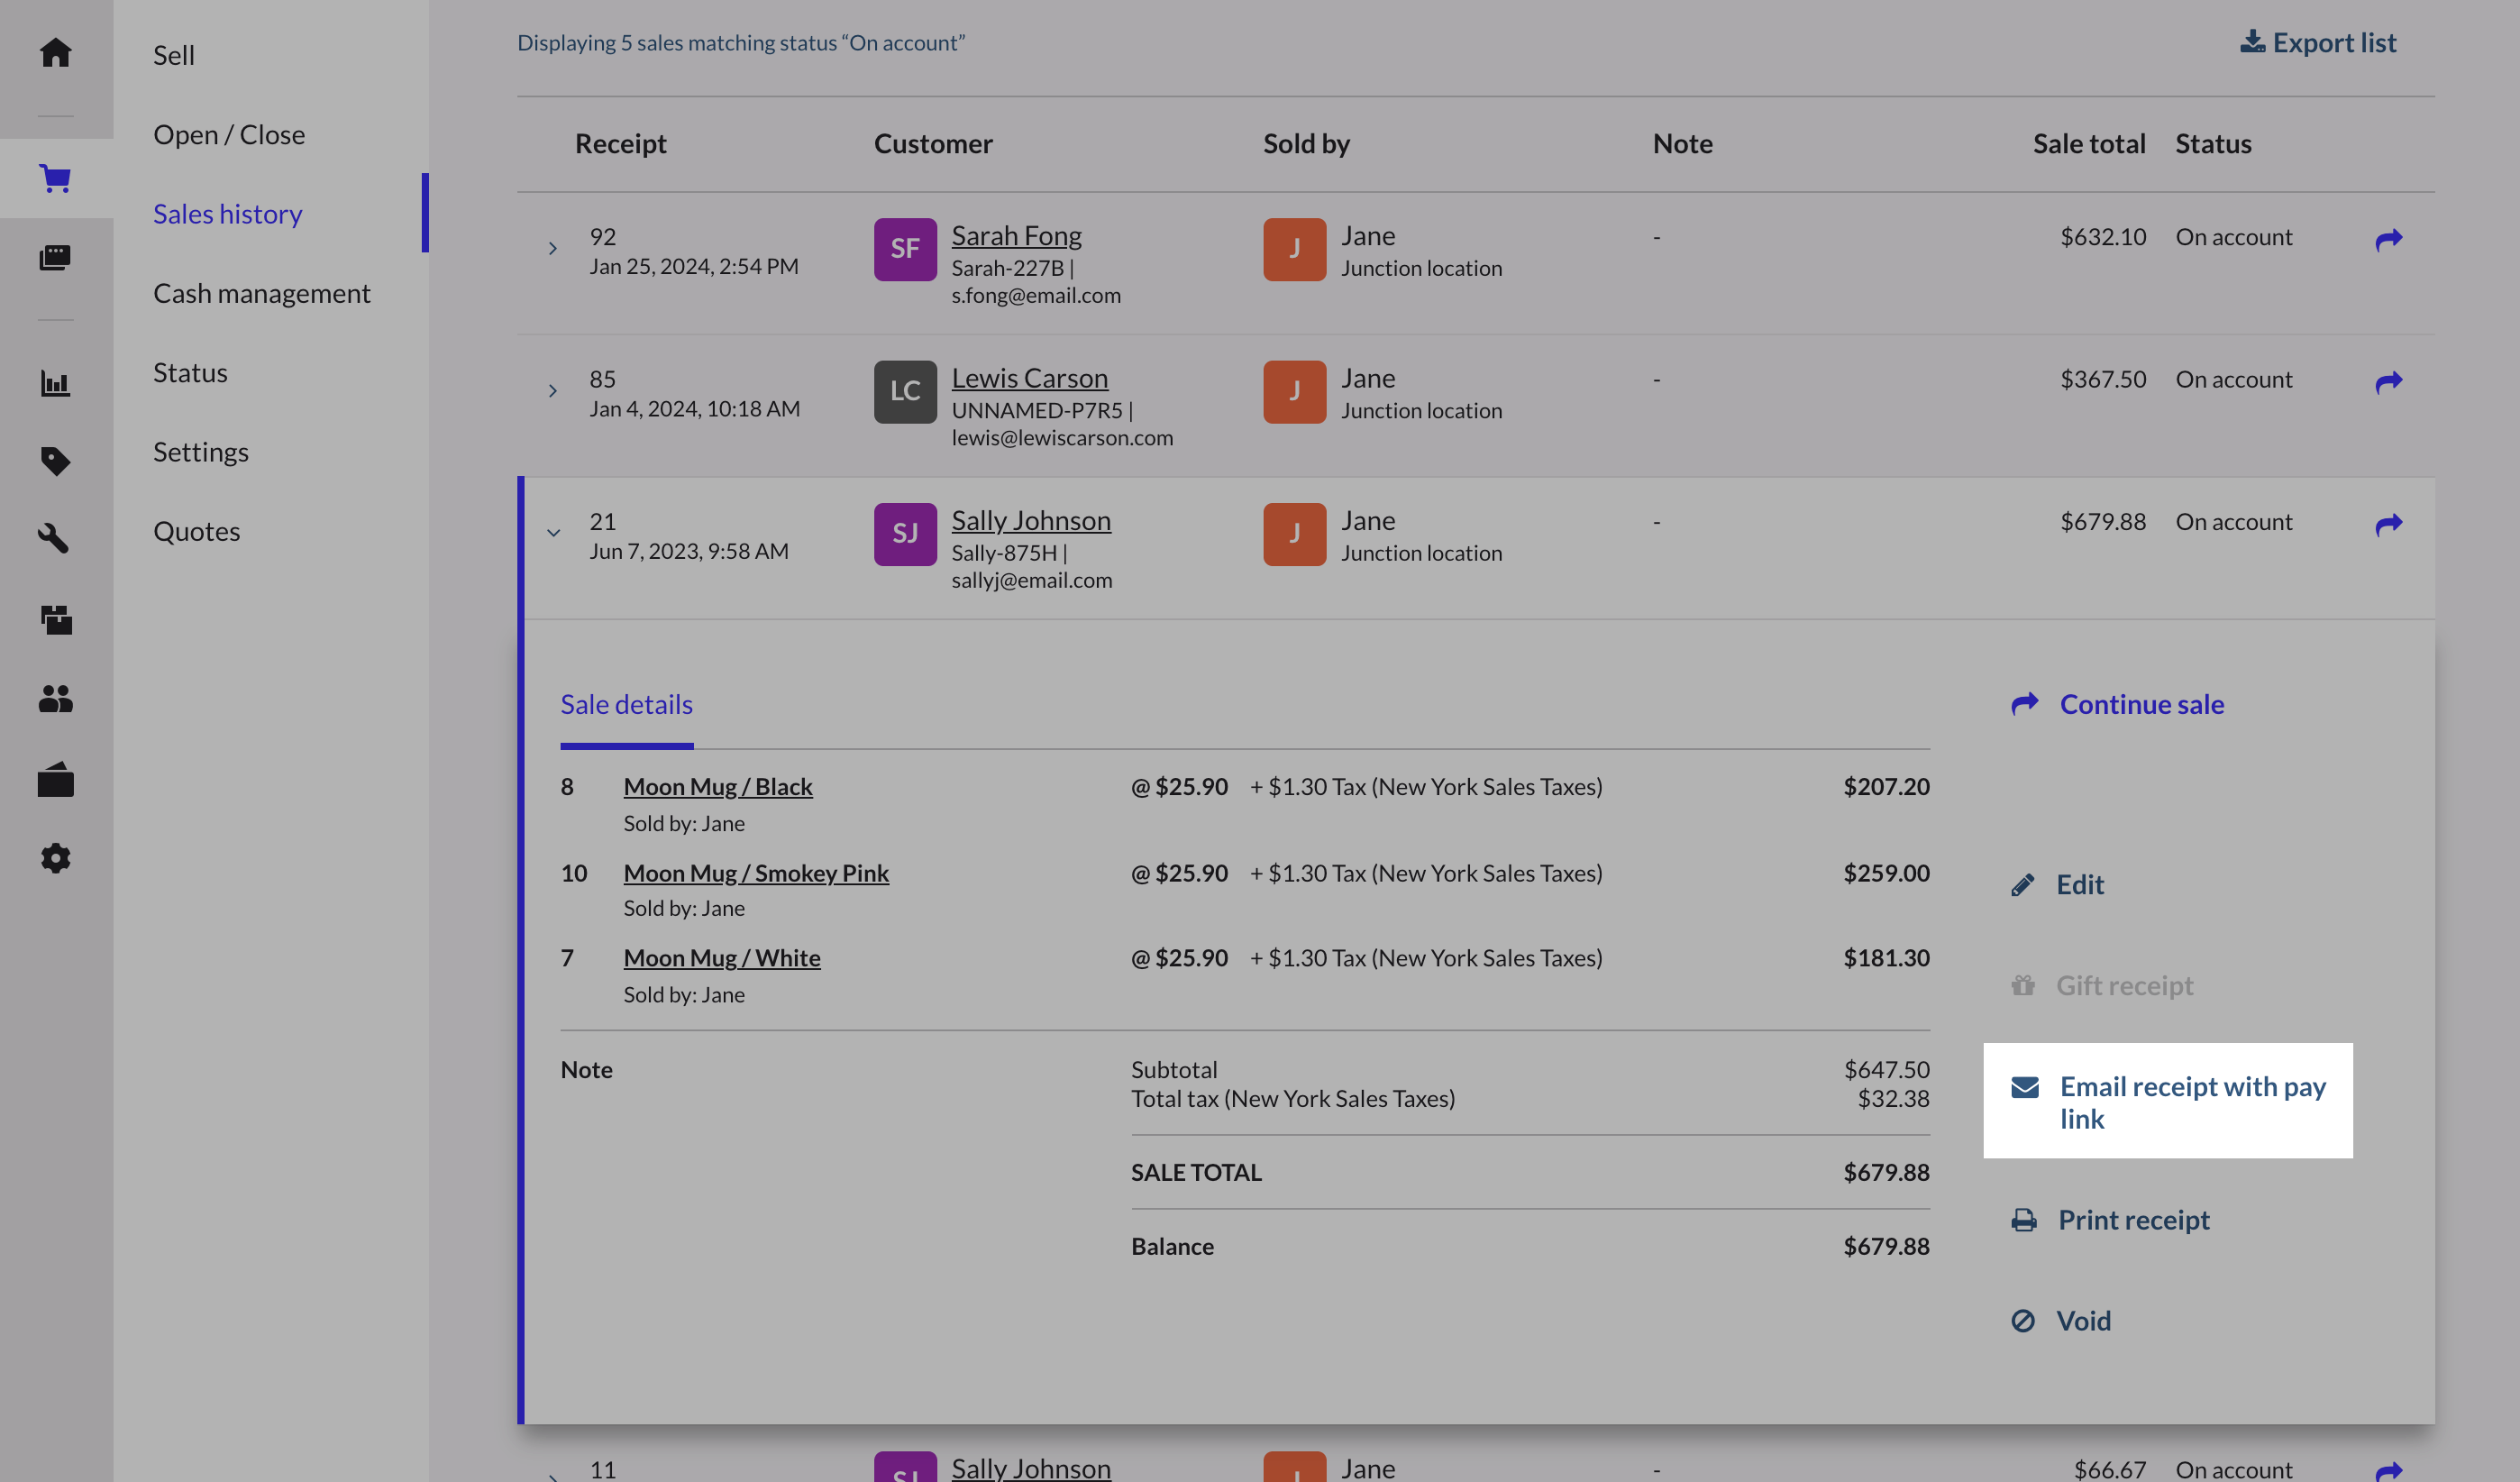
Task: Open the reporting bar chart icon
Action: pyautogui.click(x=56, y=383)
